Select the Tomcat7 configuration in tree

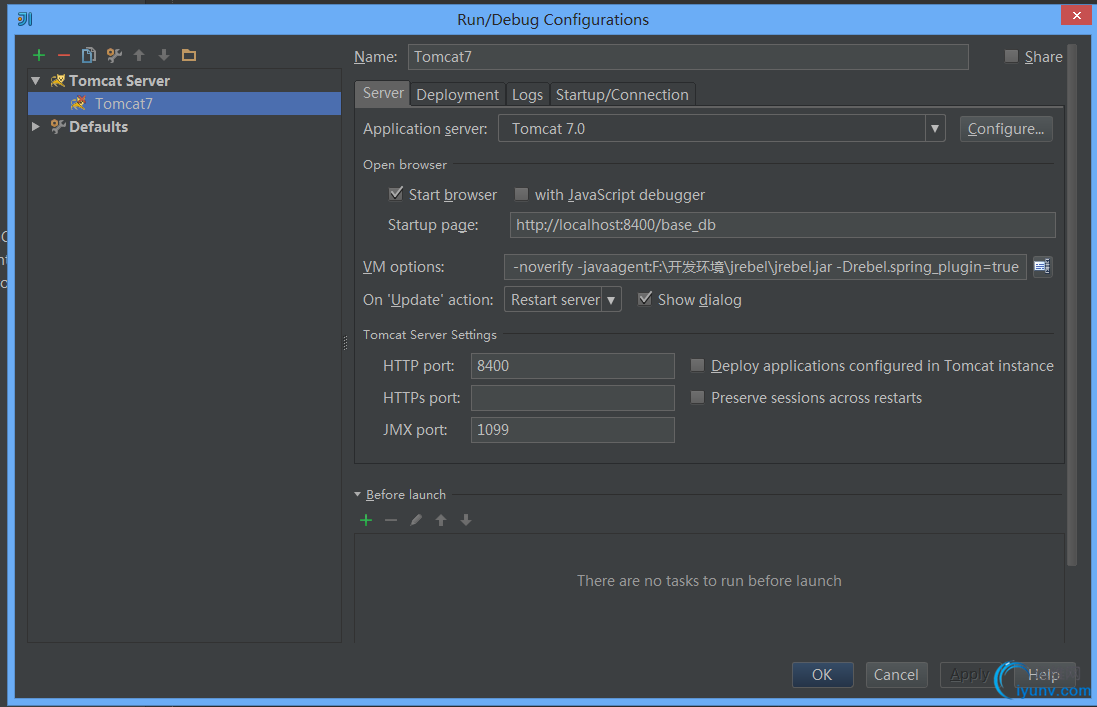(185, 103)
